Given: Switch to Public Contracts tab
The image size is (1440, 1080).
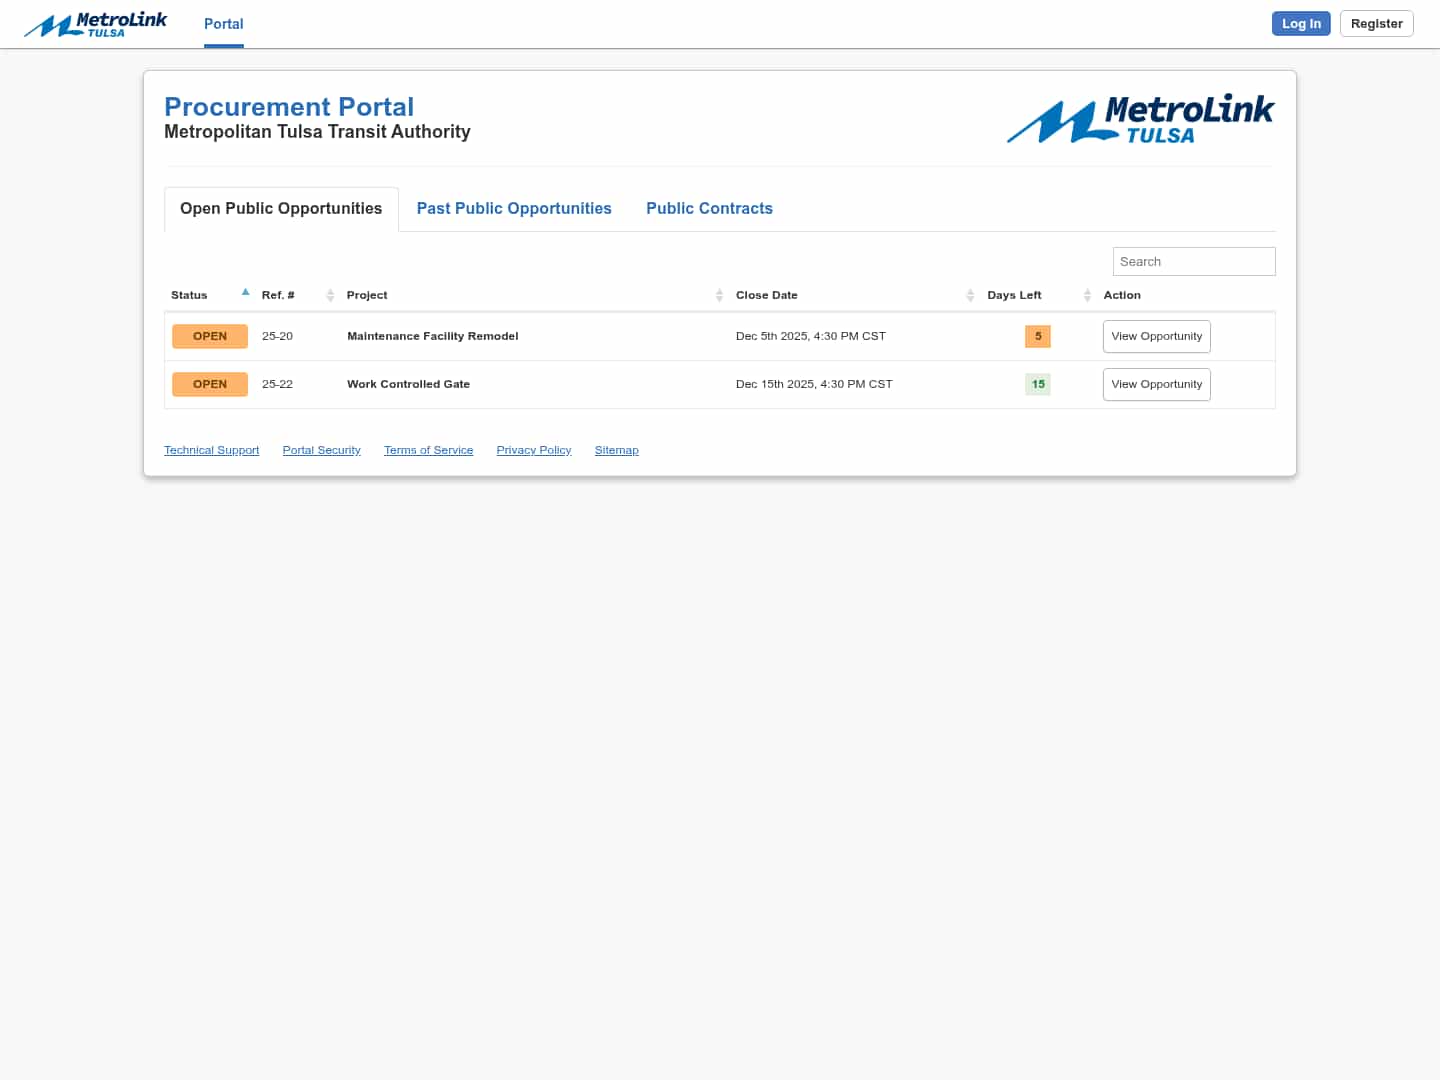Looking at the screenshot, I should point(709,208).
